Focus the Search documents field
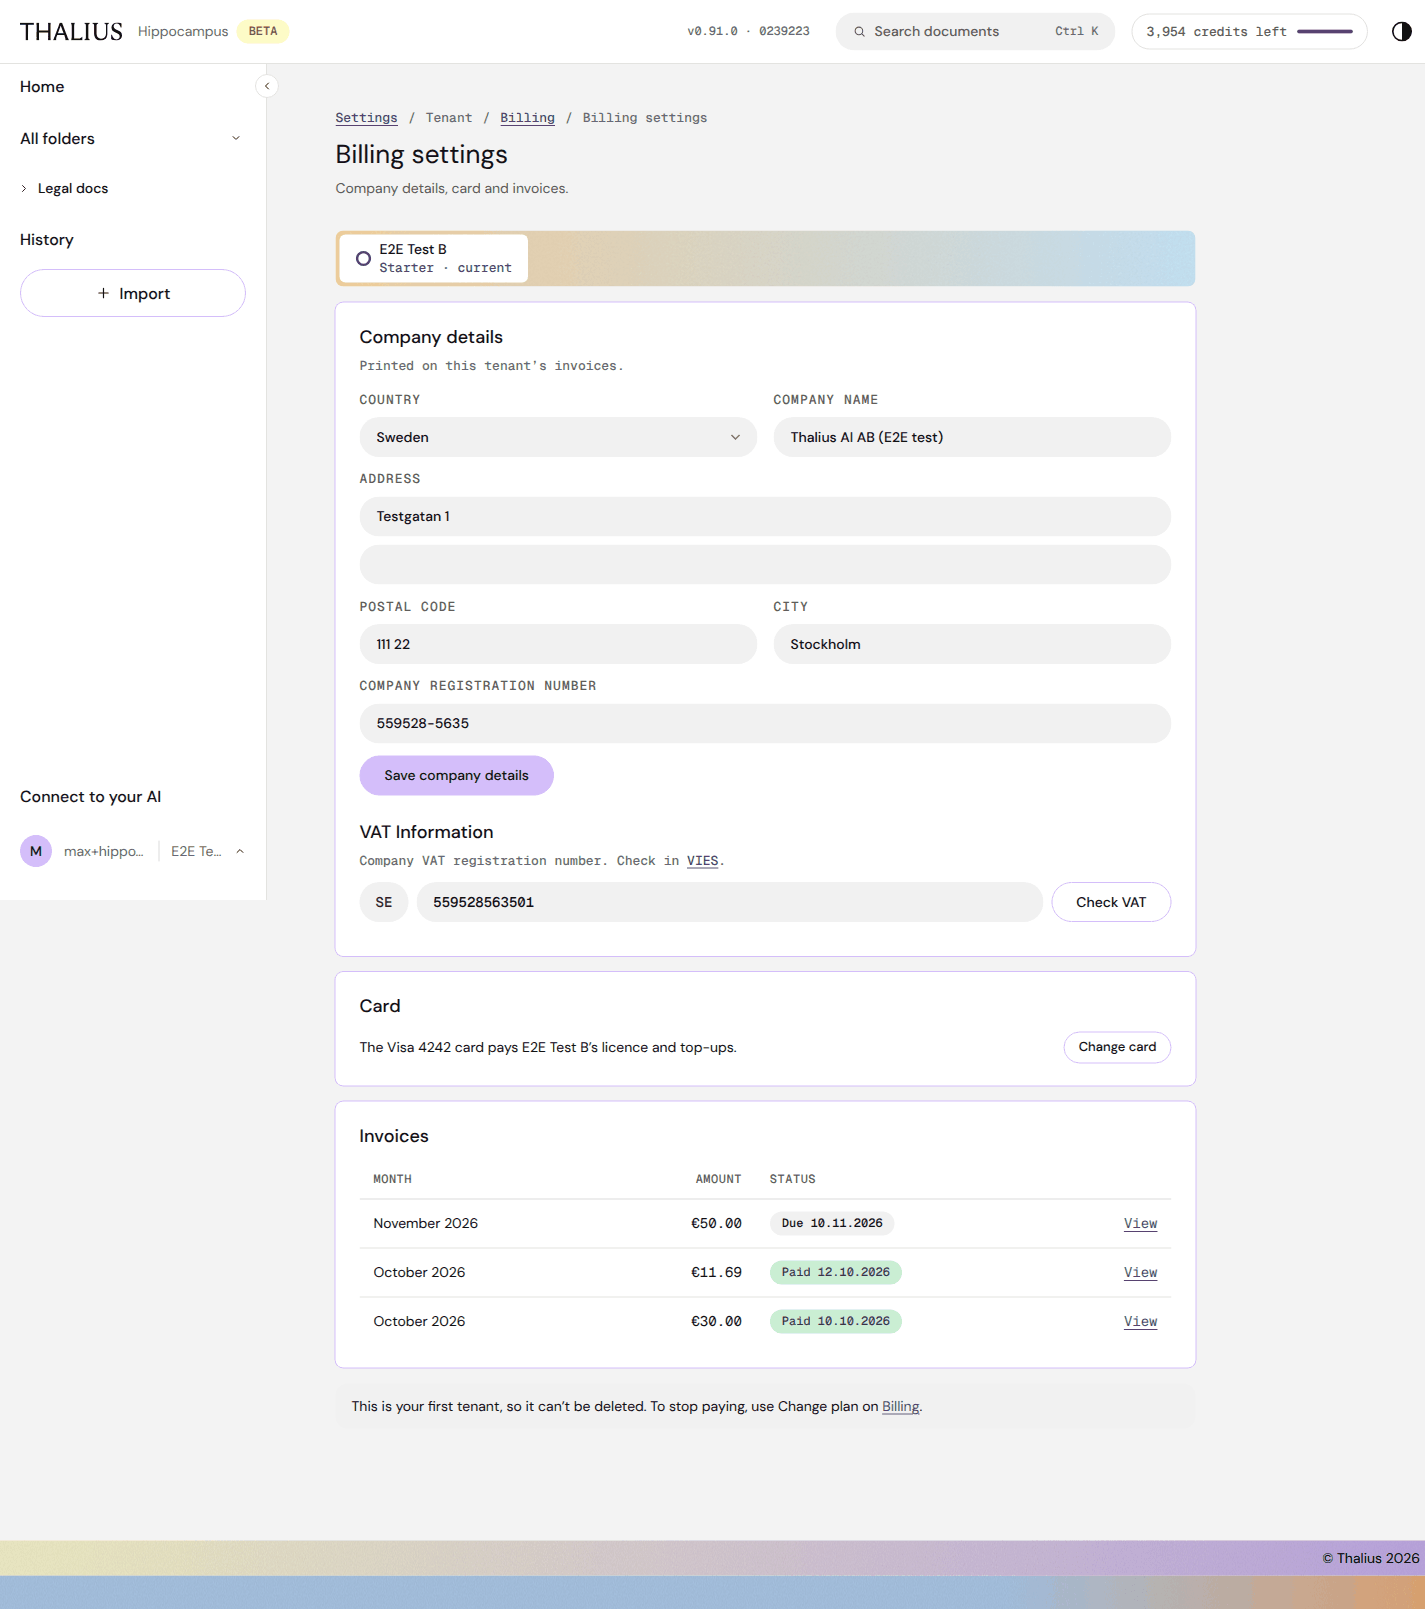This screenshot has height=1609, width=1425. [x=975, y=32]
